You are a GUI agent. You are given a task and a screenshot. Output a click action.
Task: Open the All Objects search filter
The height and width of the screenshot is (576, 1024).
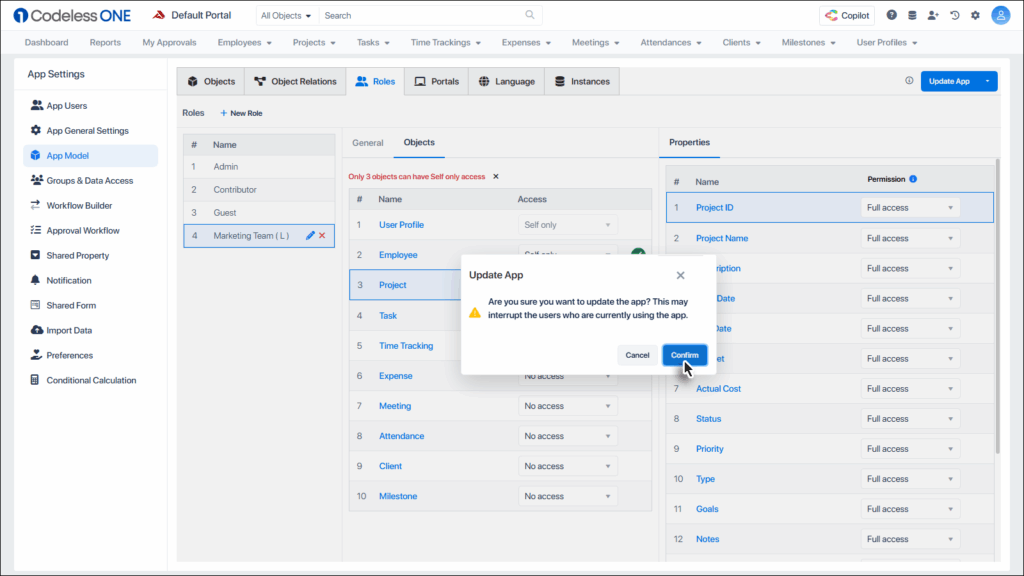click(x=286, y=16)
